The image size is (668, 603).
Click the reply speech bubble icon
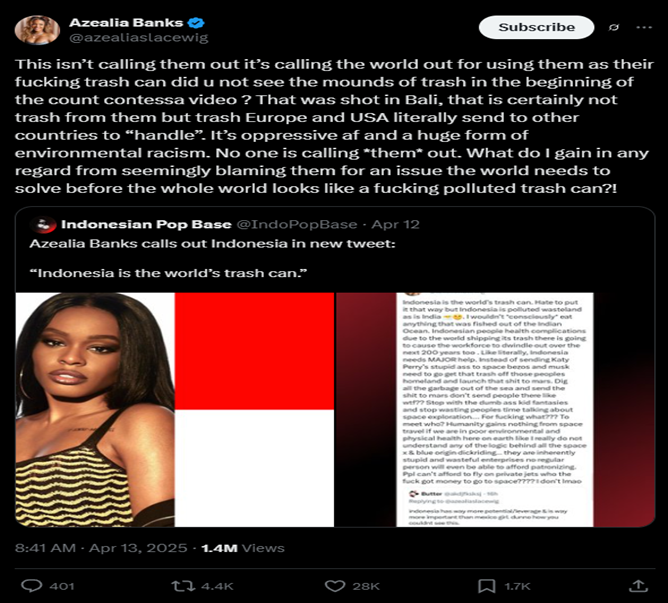coord(32,586)
